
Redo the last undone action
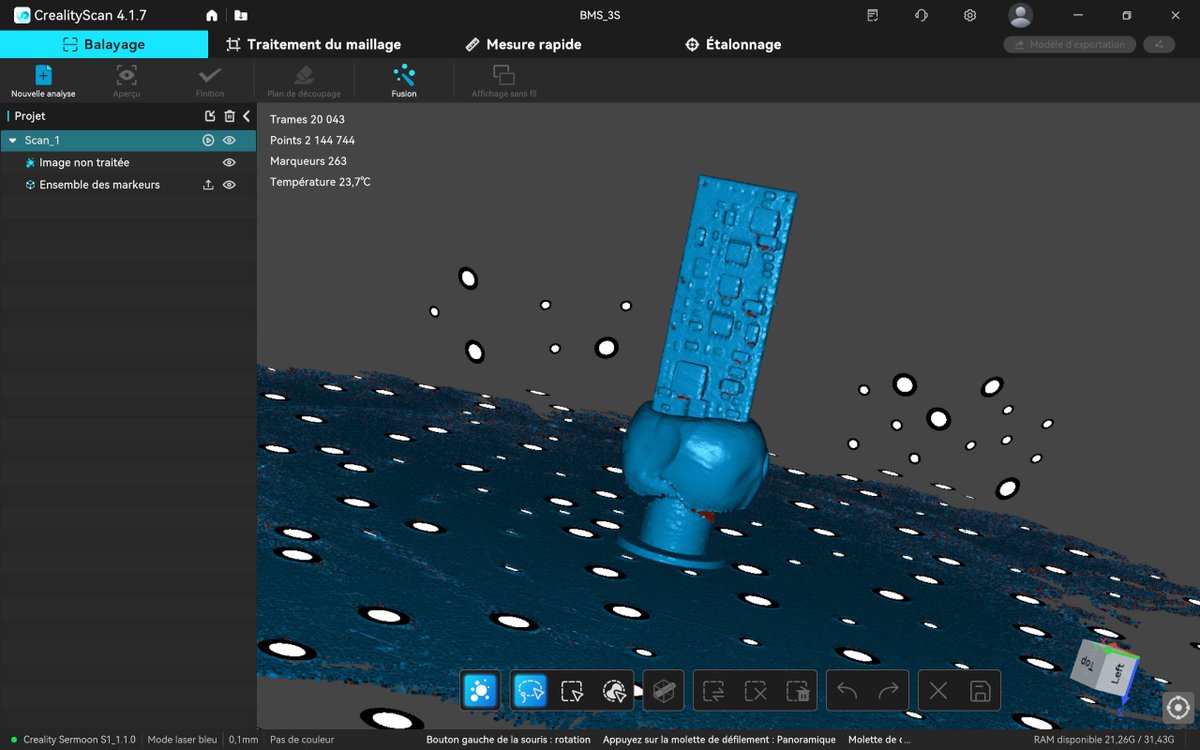(888, 689)
